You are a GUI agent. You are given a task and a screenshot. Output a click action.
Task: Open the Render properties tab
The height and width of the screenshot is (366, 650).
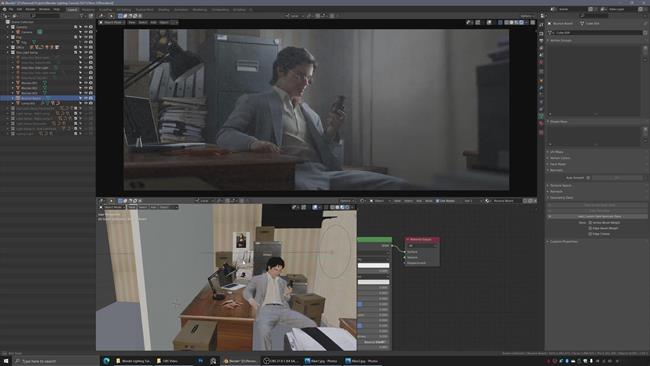(x=541, y=34)
